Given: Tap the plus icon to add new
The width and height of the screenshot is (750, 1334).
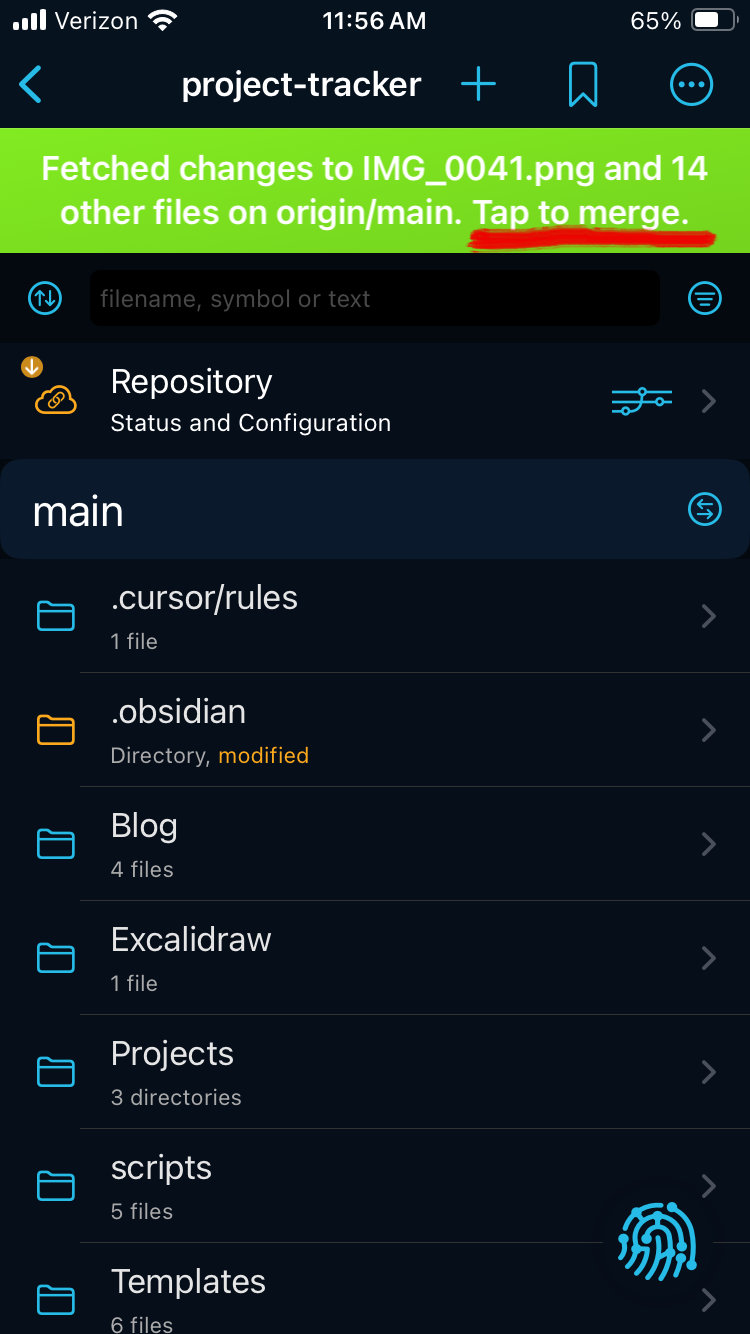Looking at the screenshot, I should pos(478,85).
